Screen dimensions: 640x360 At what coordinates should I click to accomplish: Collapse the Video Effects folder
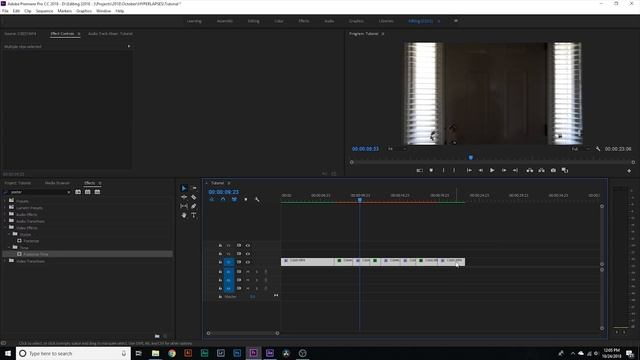pos(5,227)
